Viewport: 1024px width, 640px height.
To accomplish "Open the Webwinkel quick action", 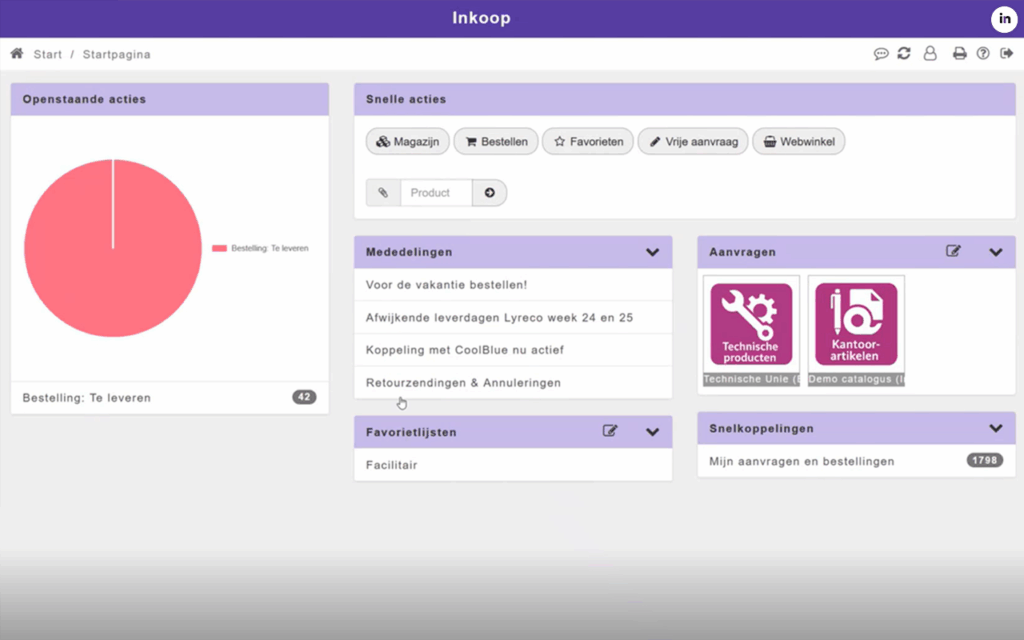I will click(798, 142).
